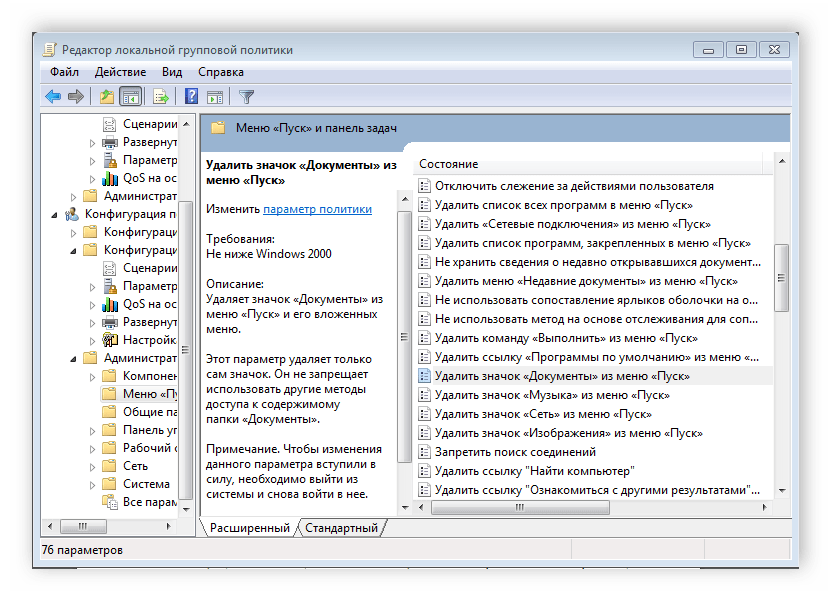
Task: Toggle the console tree visibility icon
Action: [130, 97]
